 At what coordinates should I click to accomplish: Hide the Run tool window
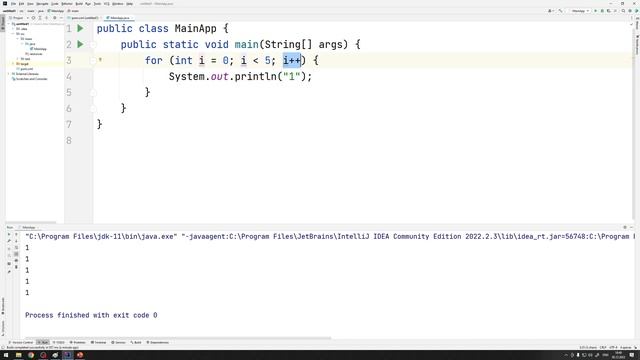pos(631,227)
